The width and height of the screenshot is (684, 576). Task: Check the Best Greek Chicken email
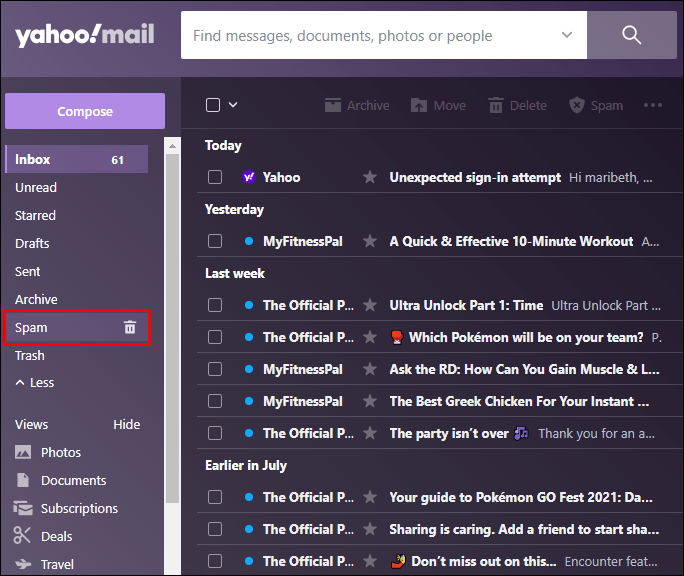coord(215,401)
